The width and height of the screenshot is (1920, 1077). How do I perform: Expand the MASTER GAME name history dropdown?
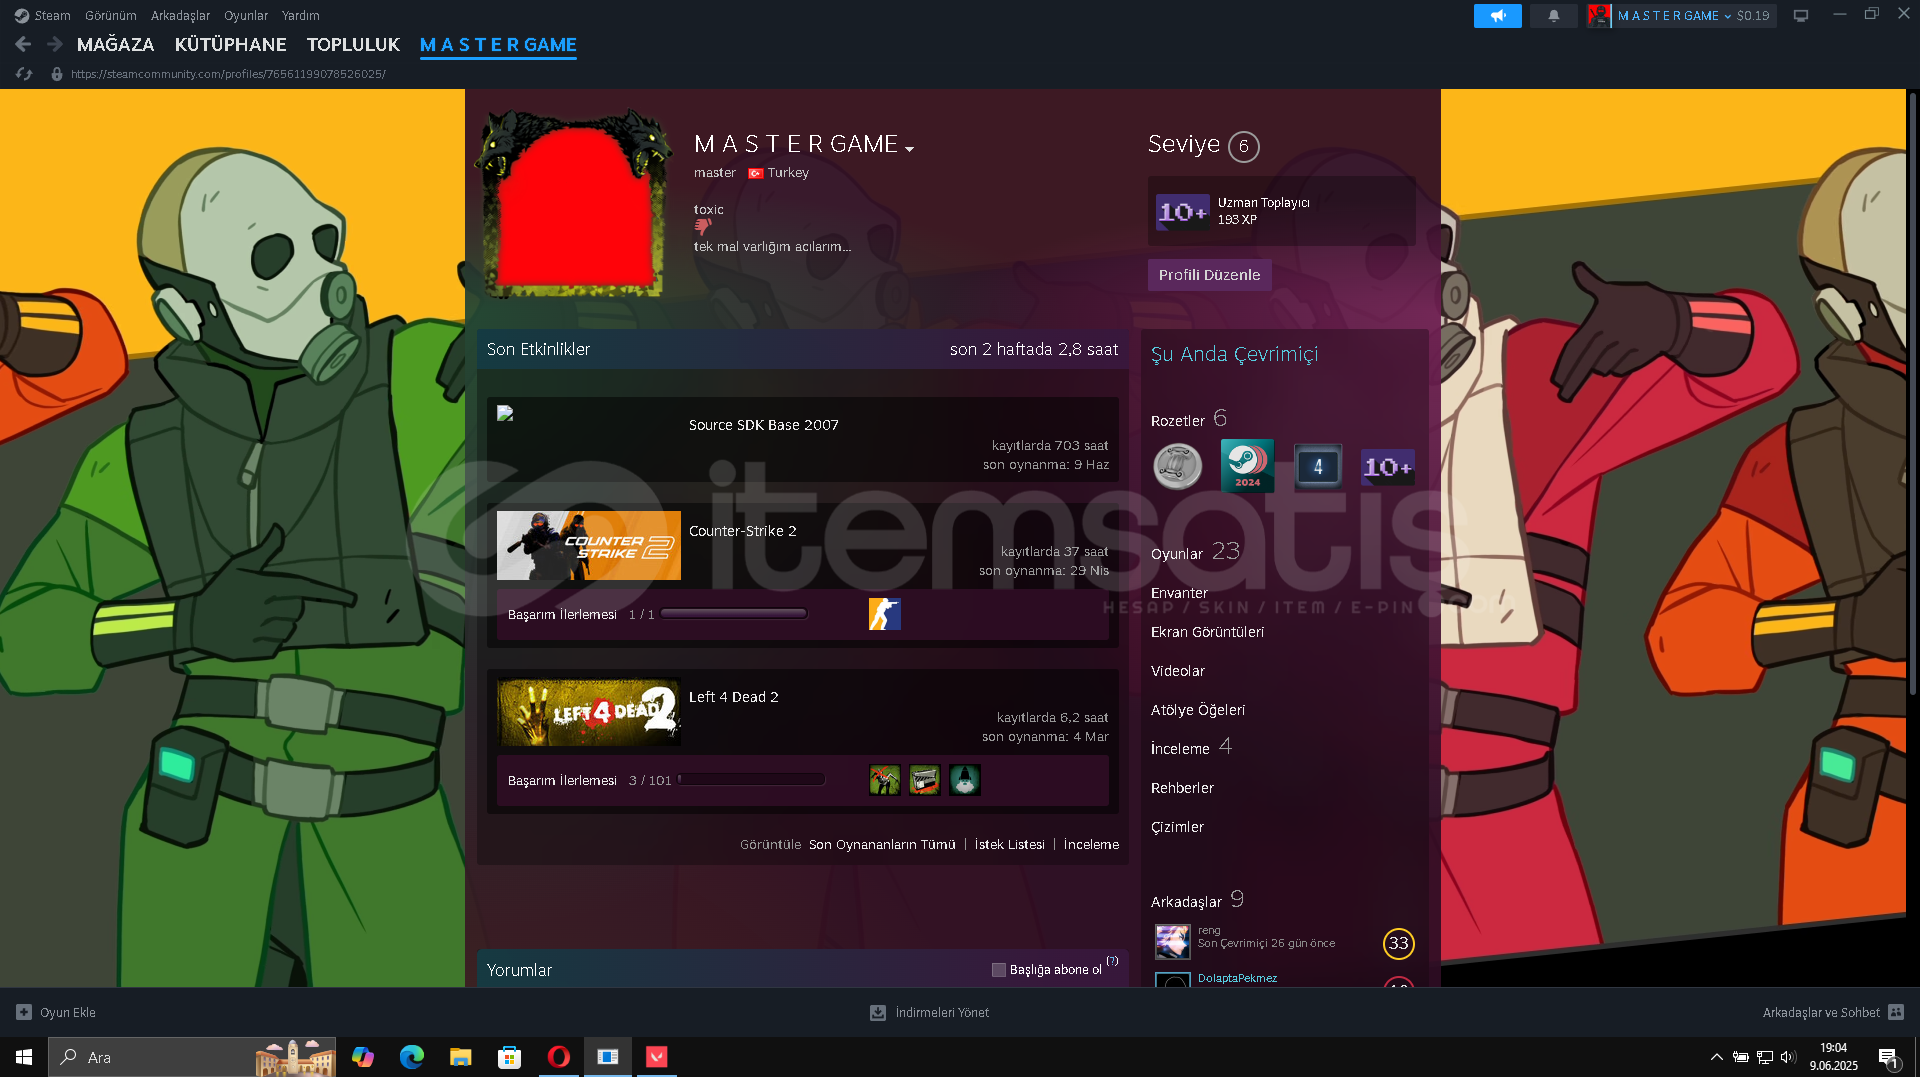pyautogui.click(x=909, y=149)
